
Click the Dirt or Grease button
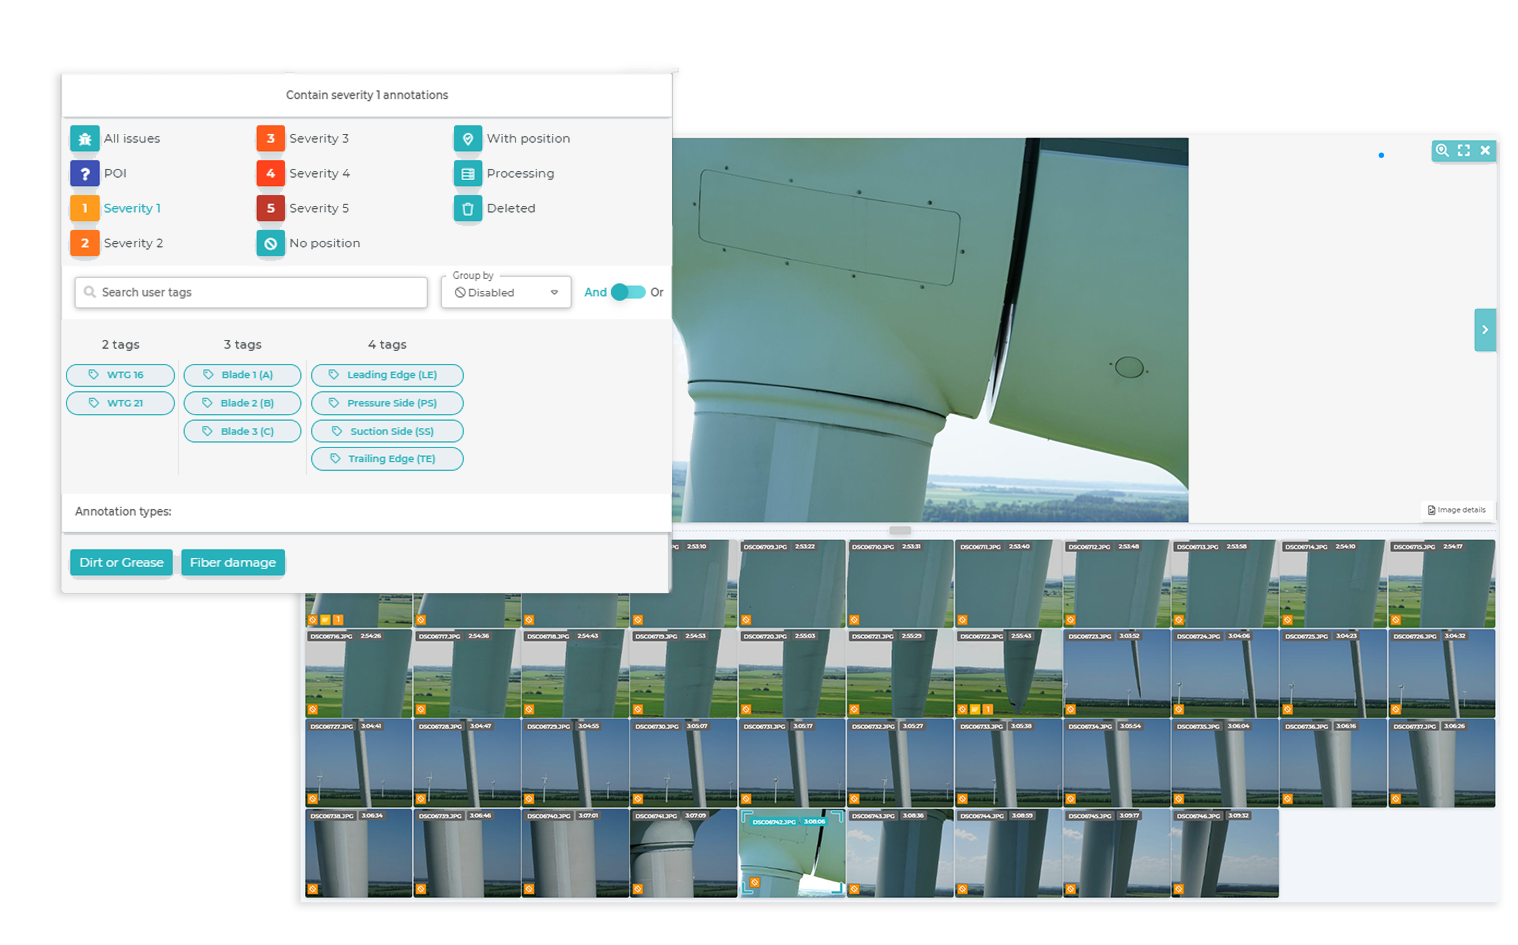click(x=121, y=562)
